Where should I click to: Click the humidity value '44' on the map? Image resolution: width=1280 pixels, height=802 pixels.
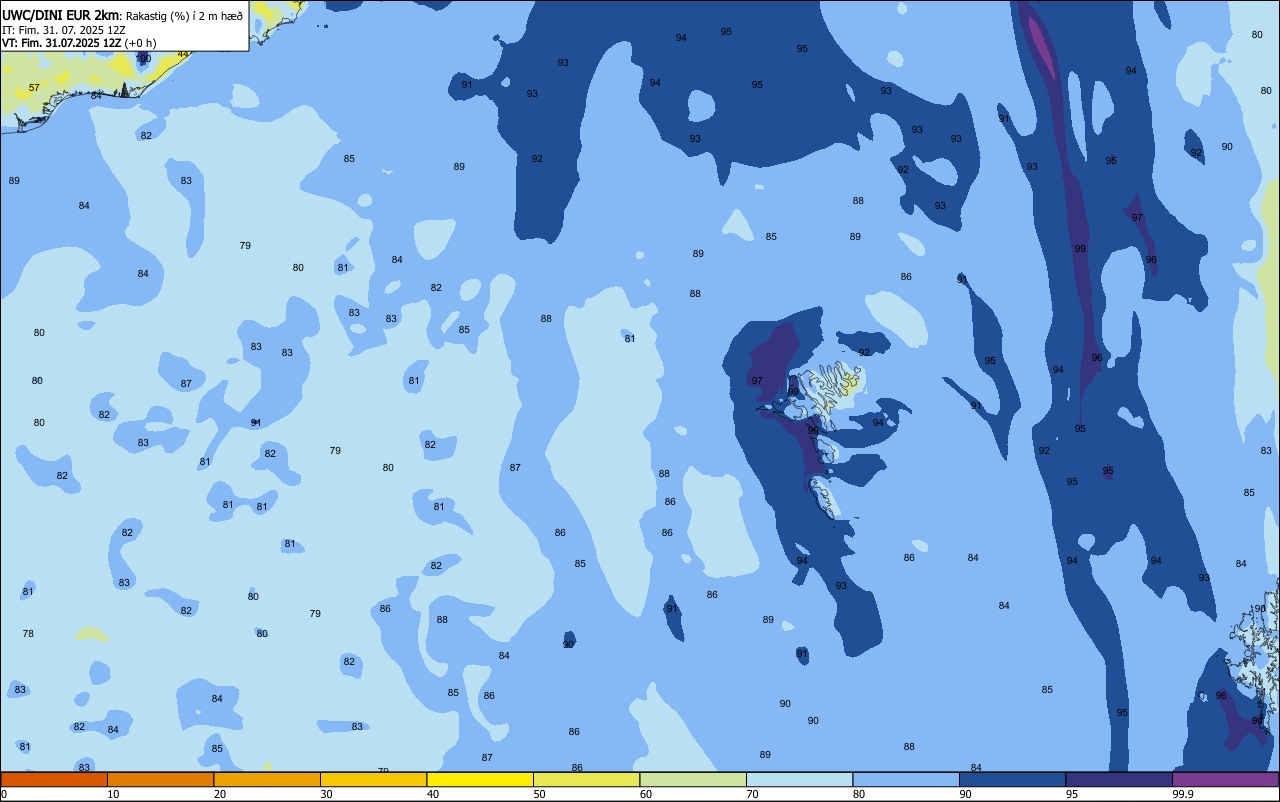click(183, 54)
